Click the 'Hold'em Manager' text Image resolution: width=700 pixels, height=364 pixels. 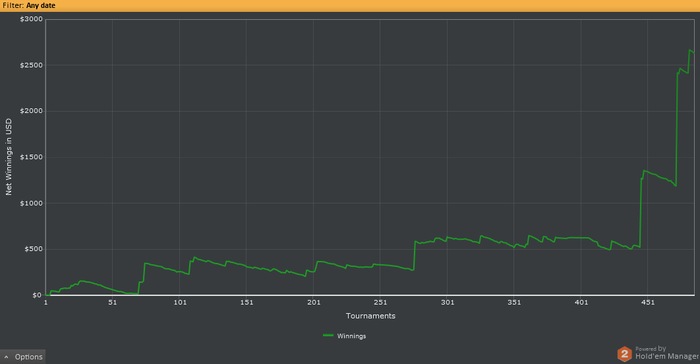pos(667,356)
